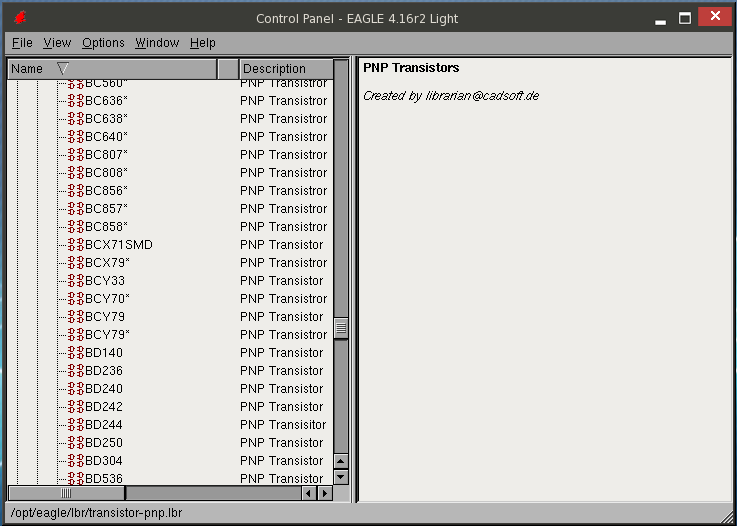The image size is (737, 526).
Task: Click the vertical scrollbar thumb grip
Action: point(341,328)
